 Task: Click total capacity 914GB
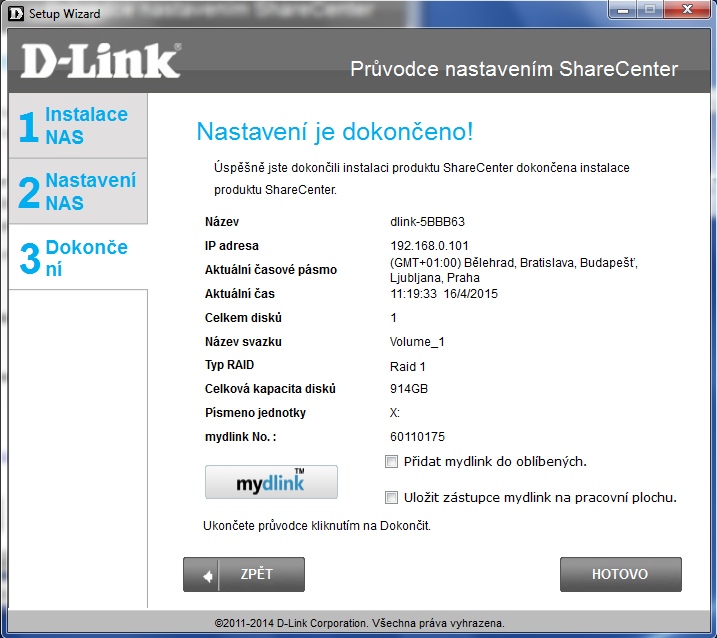409,389
